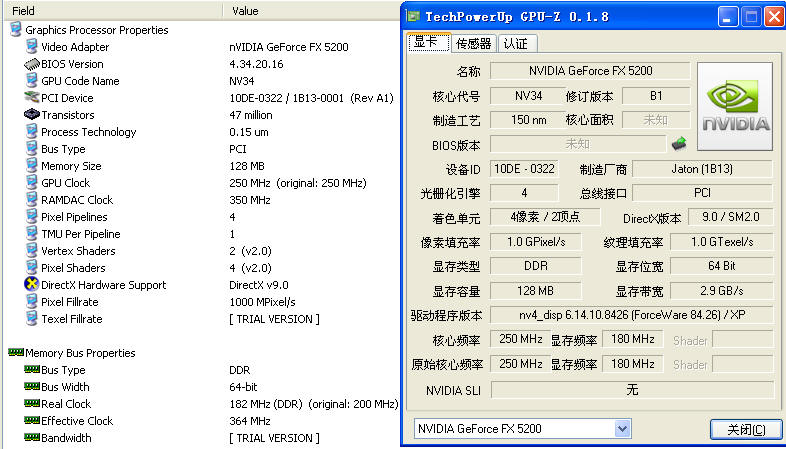Click the RAMDAC Clock row icon
786x449 pixels.
pos(32,200)
